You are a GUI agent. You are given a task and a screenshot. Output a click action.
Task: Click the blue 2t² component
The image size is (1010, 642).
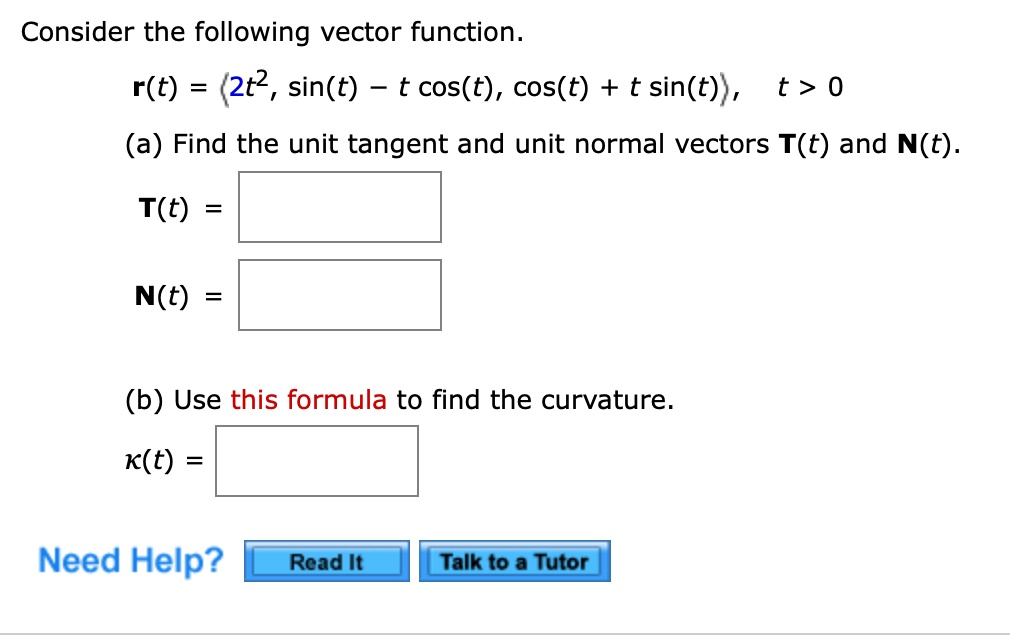coord(248,84)
